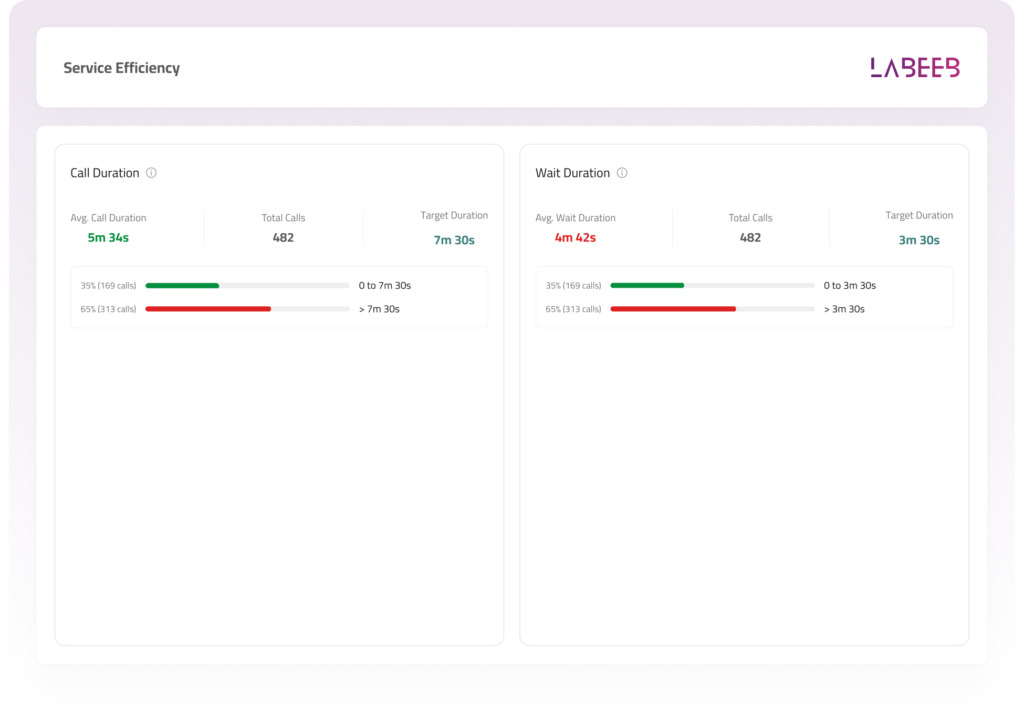The height and width of the screenshot is (728, 1024).
Task: Click the Call Duration info icon
Action: click(152, 173)
